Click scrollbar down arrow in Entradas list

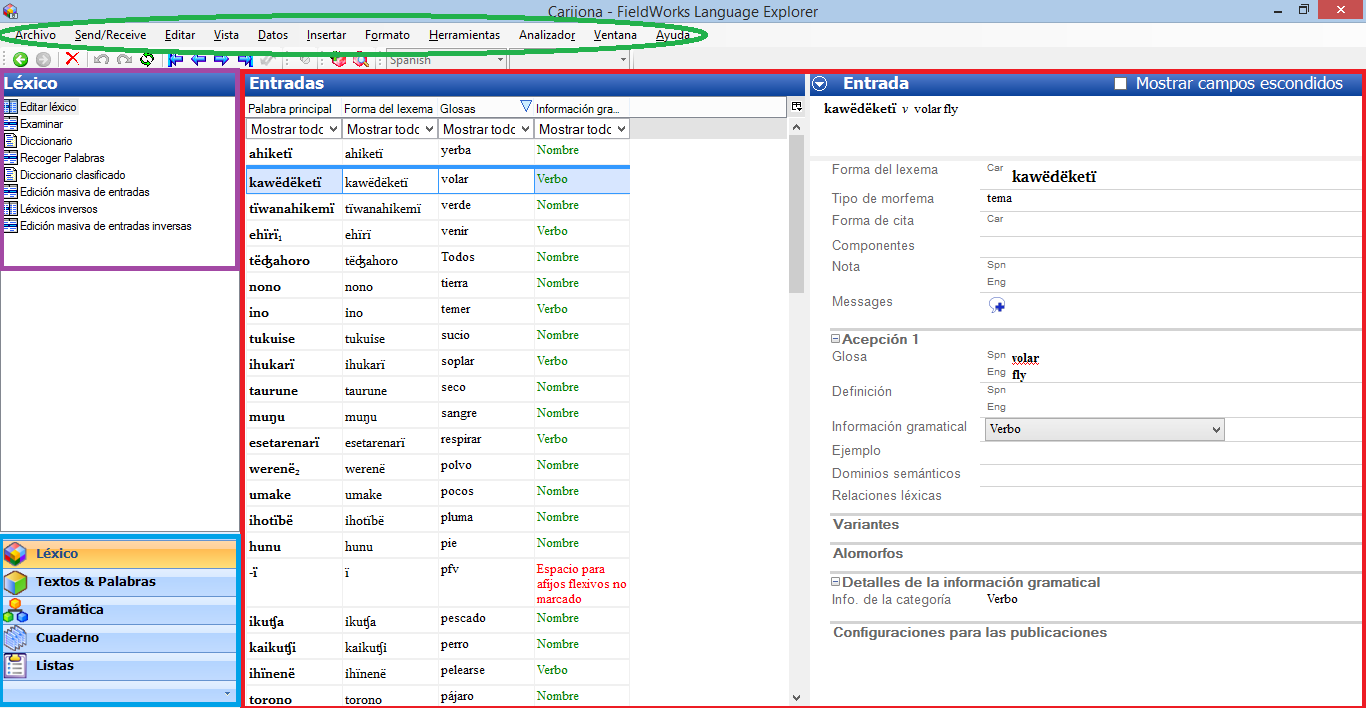point(796,698)
